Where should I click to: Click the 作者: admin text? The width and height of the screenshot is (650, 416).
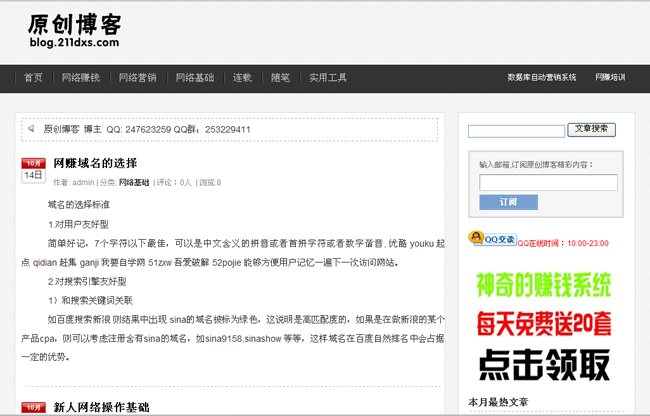coord(74,182)
